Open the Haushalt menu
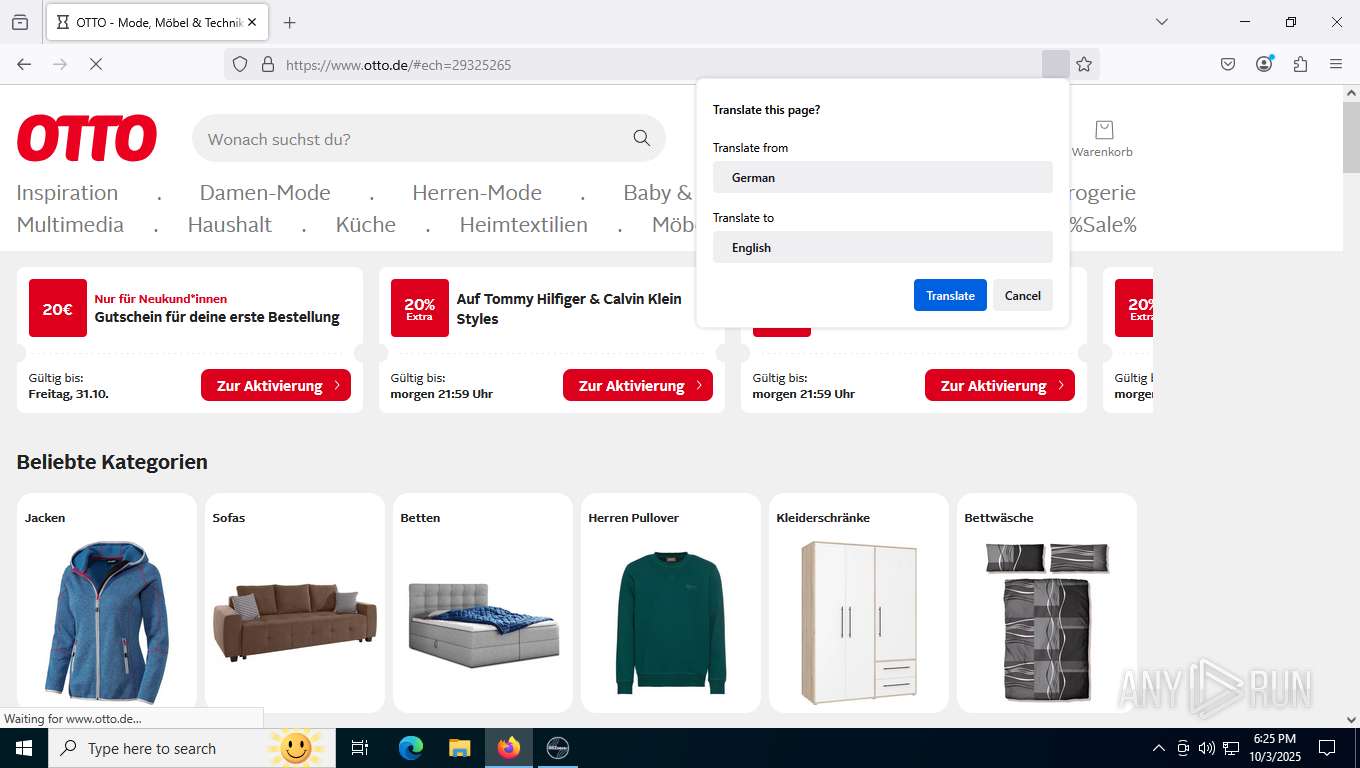 229,224
